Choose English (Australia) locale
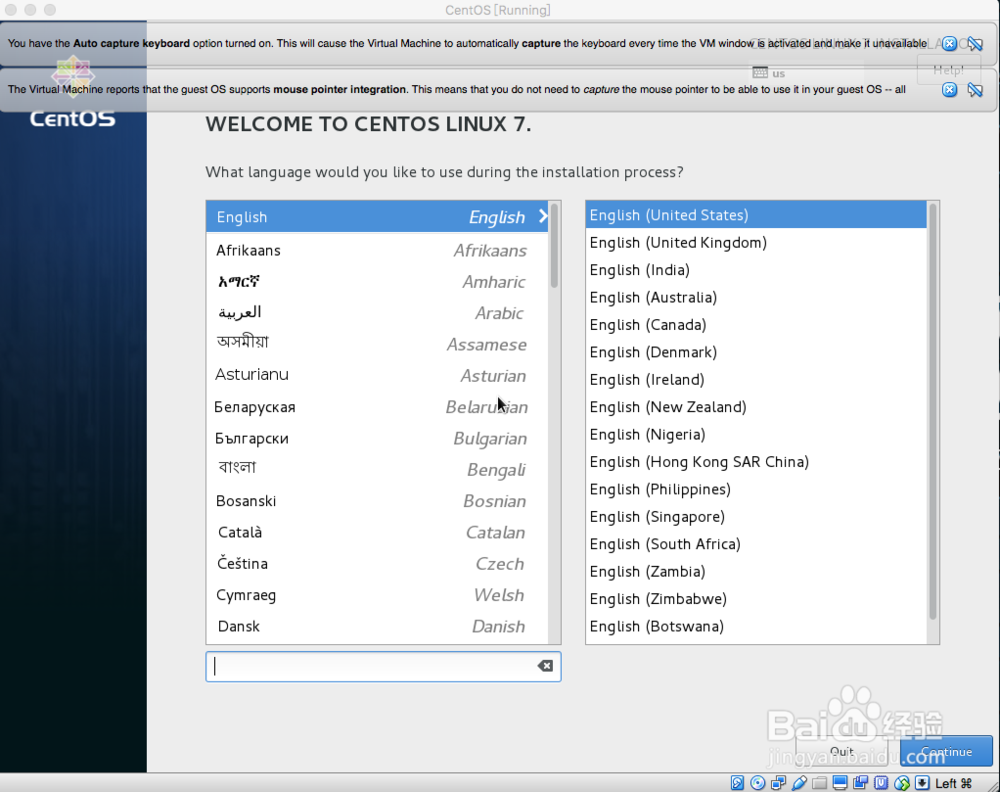 tap(756, 297)
